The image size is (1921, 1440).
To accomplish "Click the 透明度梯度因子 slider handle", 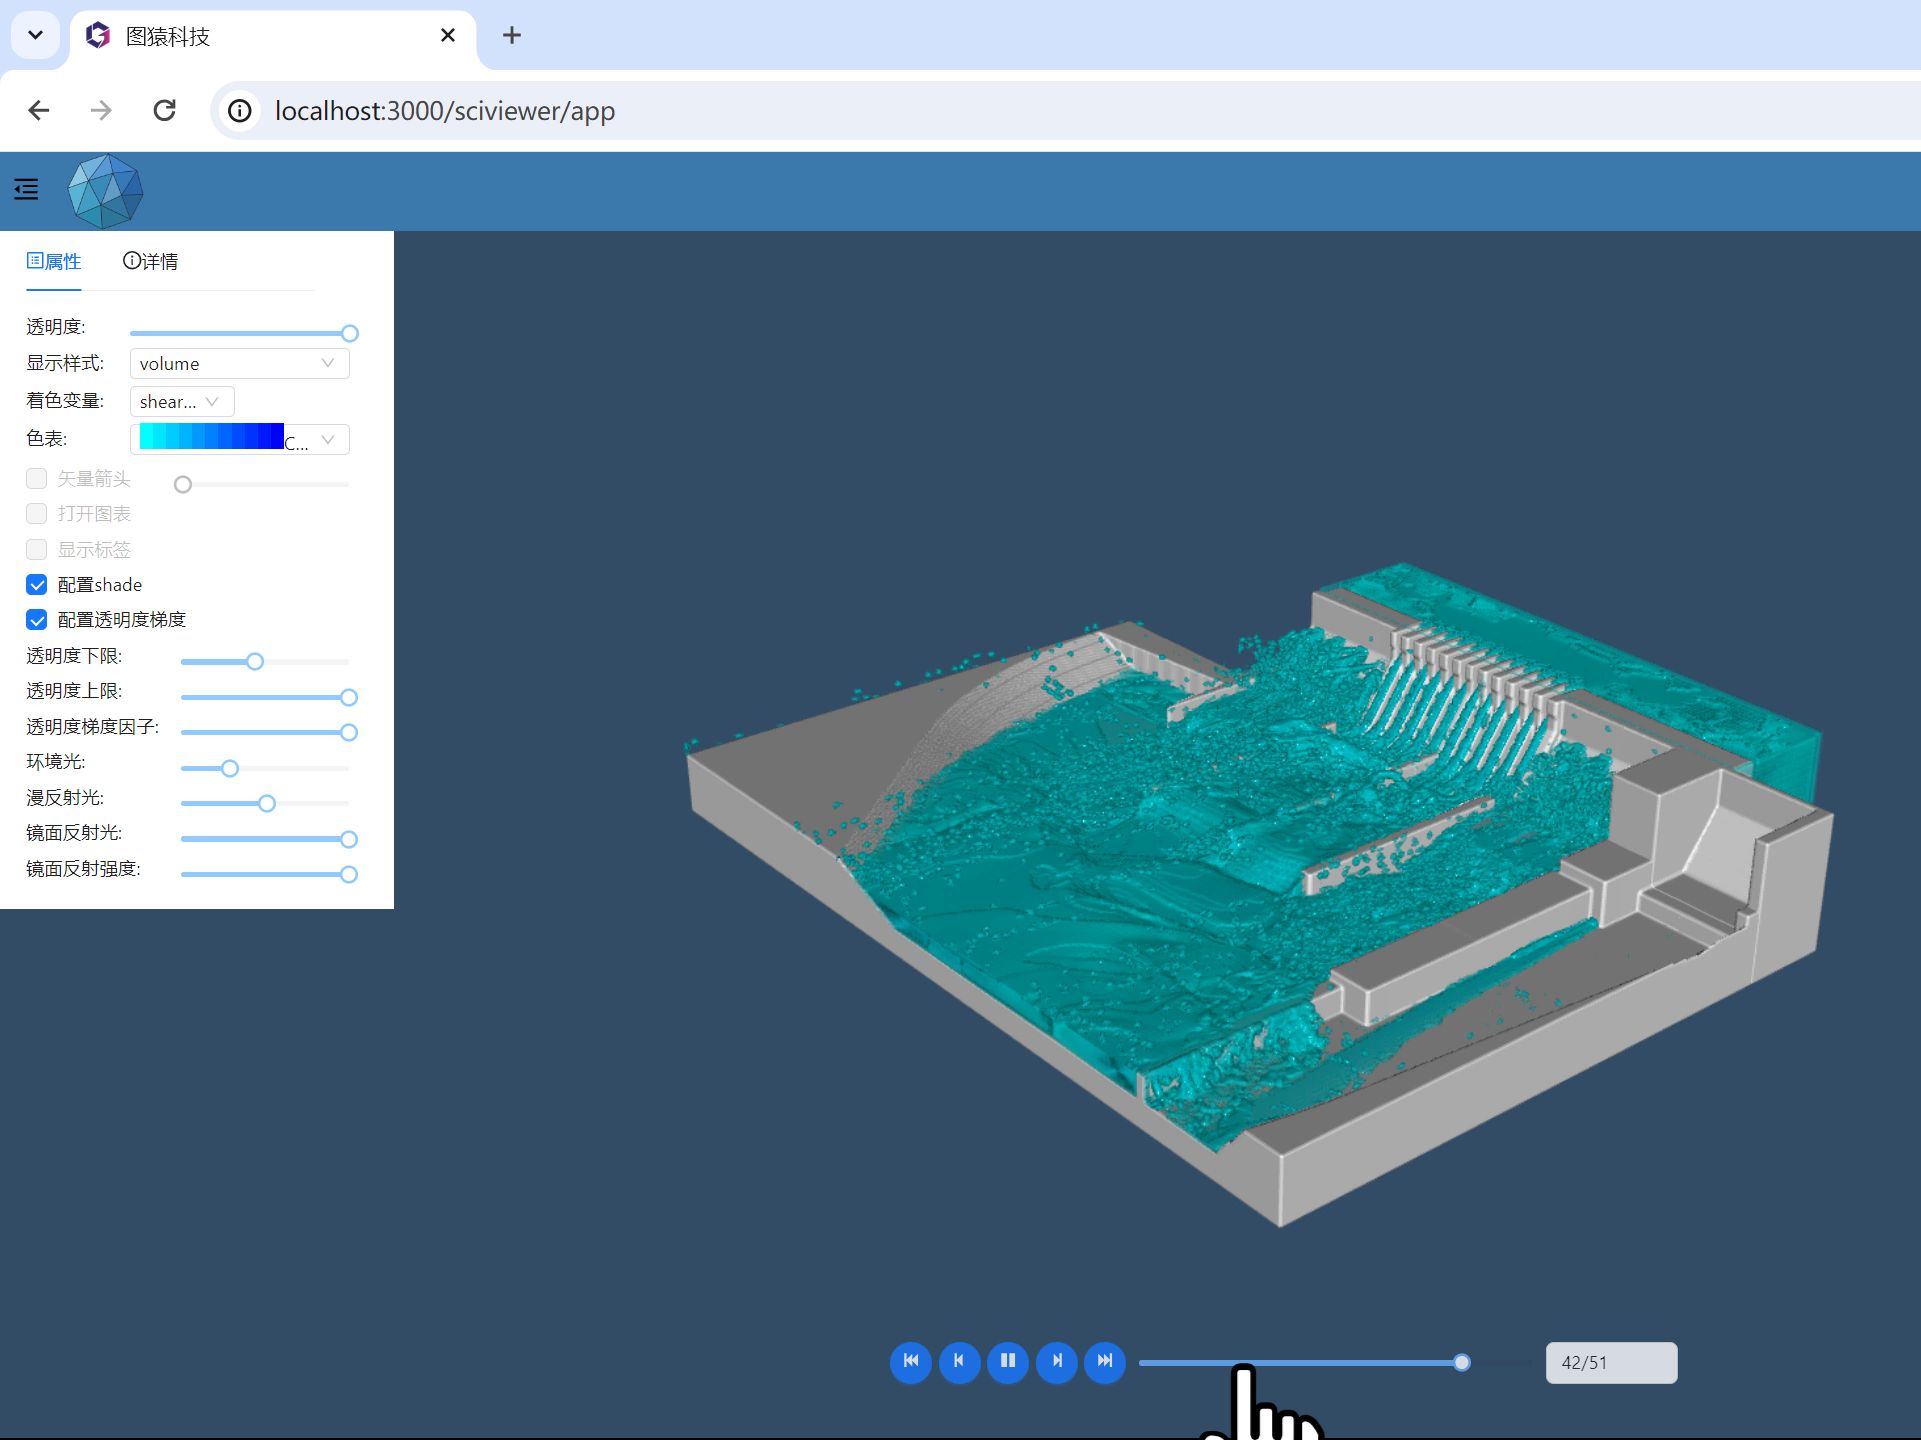I will coord(349,732).
